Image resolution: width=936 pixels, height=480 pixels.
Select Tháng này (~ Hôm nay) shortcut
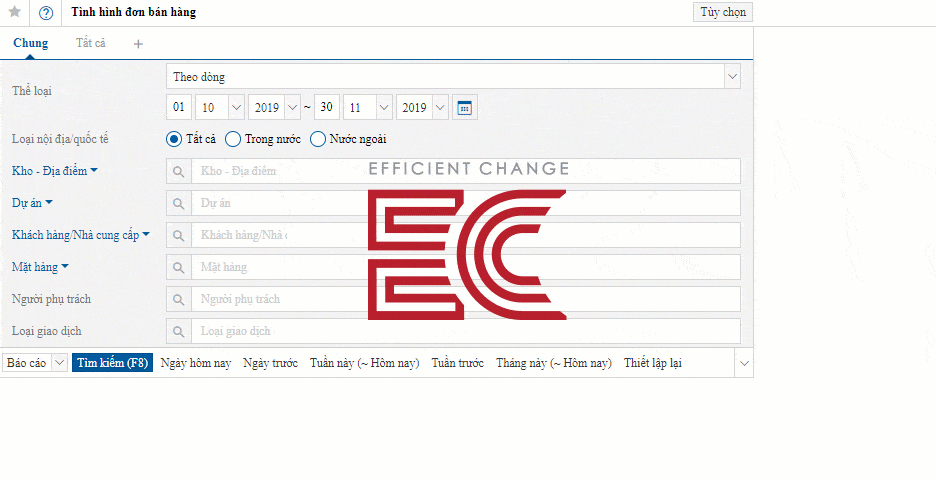pyautogui.click(x=554, y=363)
